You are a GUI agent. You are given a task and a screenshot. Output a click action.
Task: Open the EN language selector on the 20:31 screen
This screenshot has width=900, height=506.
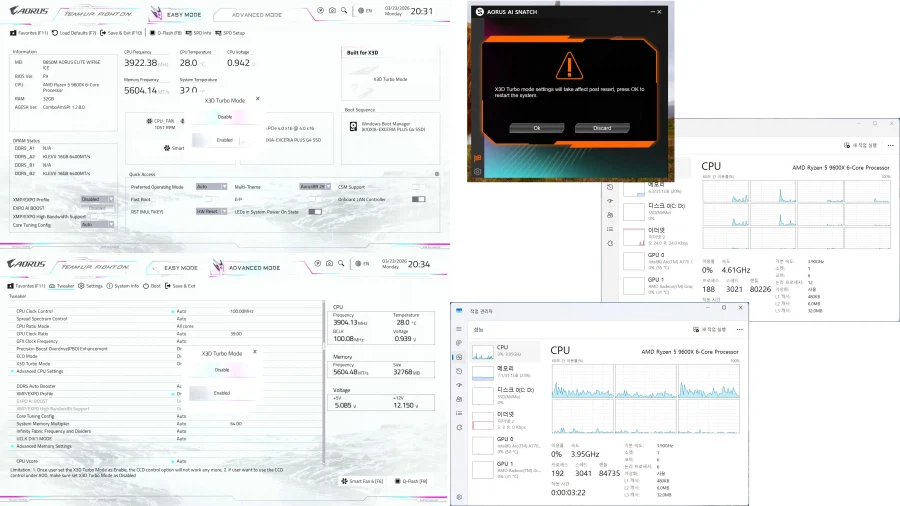tap(364, 10)
